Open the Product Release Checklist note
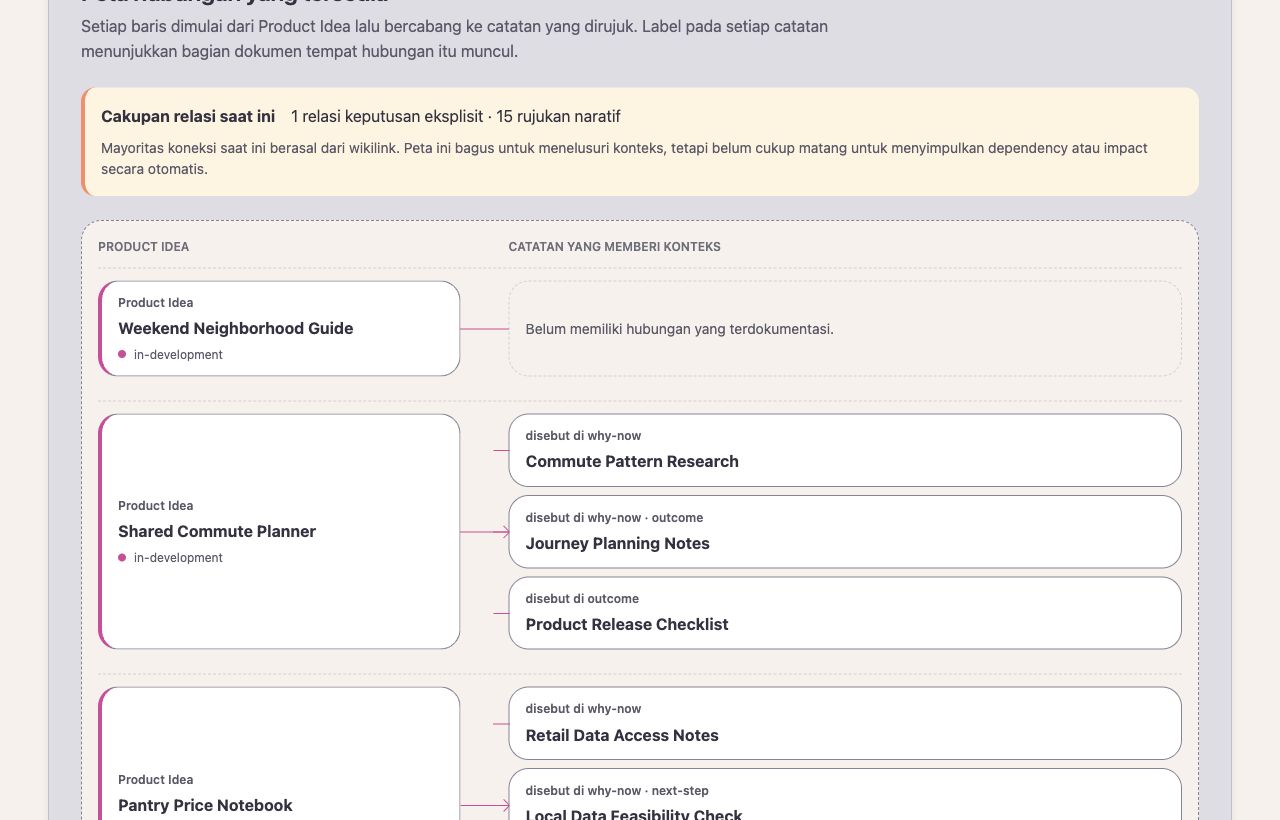Screen dimensions: 1280x820 (845, 613)
